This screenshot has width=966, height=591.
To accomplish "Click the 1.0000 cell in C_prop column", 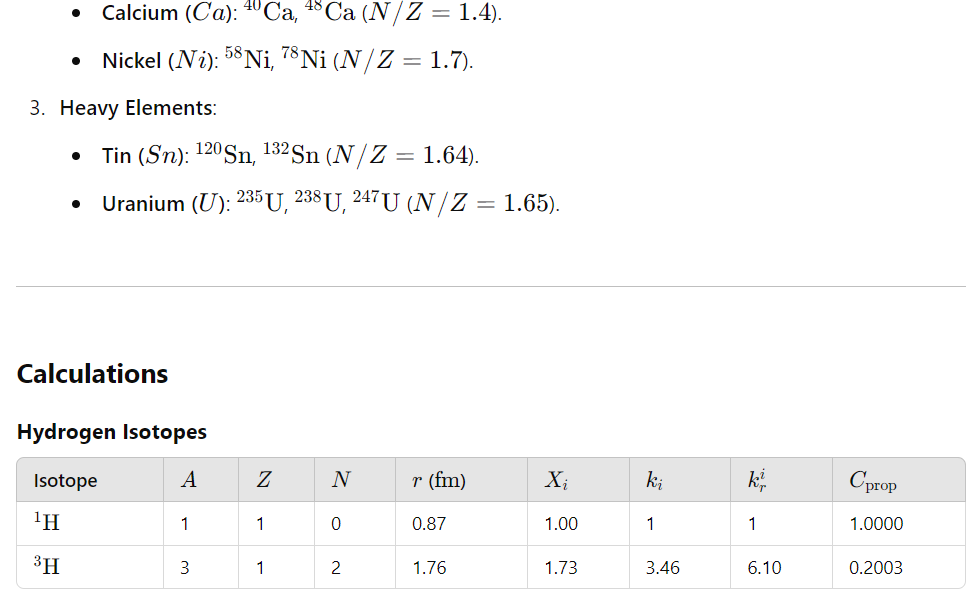I will tap(875, 524).
